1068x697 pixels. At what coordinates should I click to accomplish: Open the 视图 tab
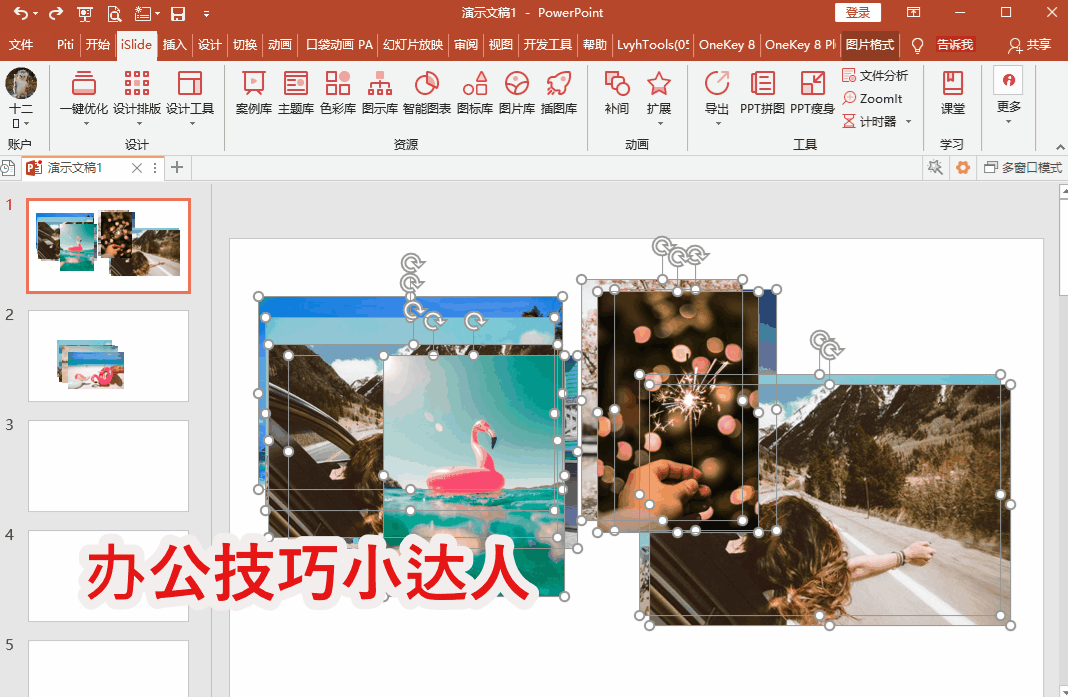click(x=501, y=44)
